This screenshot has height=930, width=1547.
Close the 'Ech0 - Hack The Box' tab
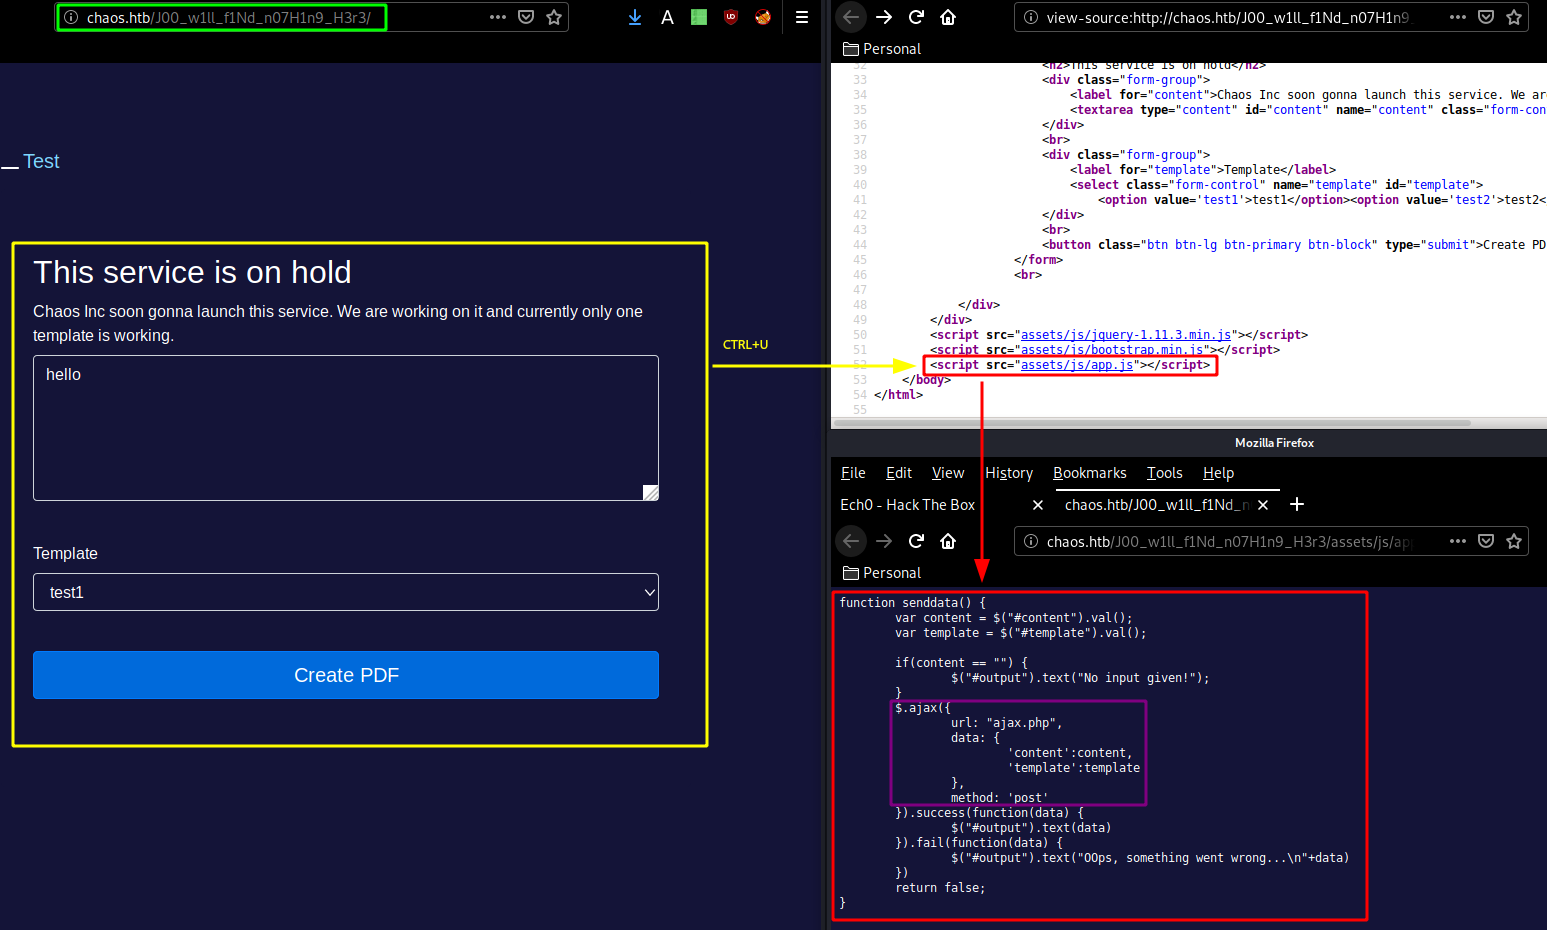pyautogui.click(x=1038, y=505)
